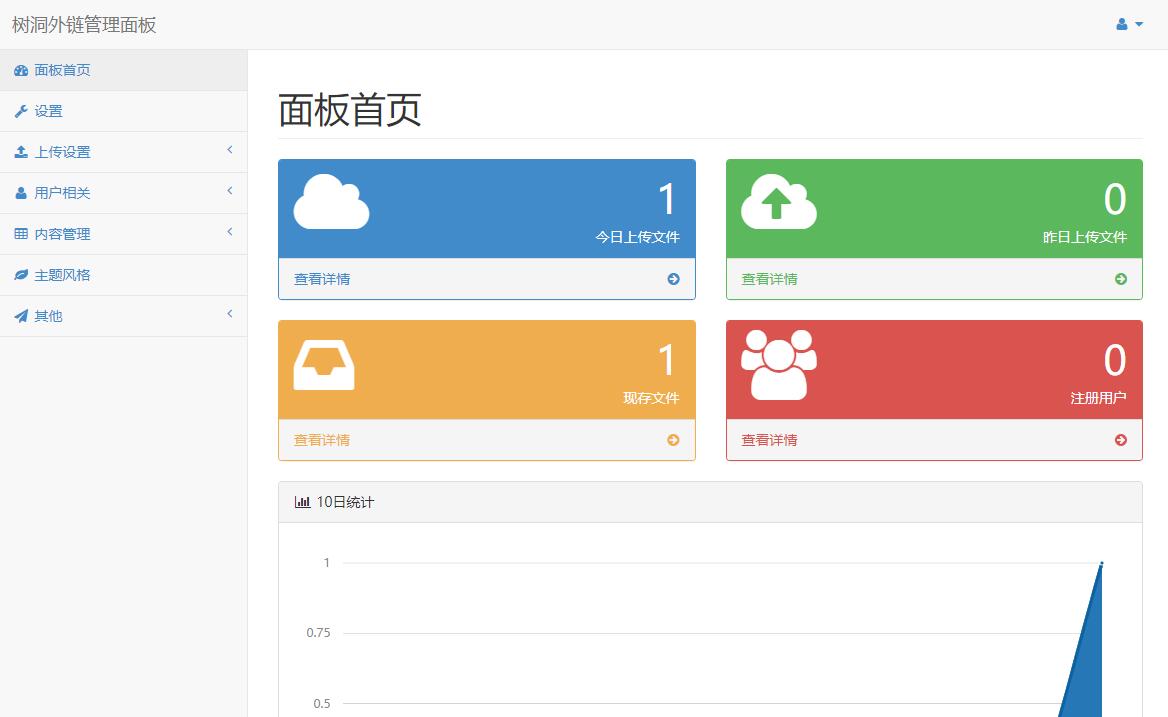
Task: Click the arrow circle on the blue card footer
Action: coord(673,279)
